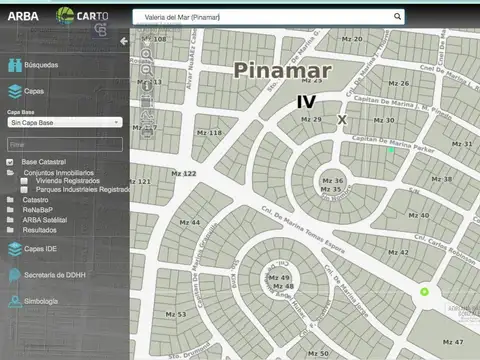The height and width of the screenshot is (360, 480).
Task: Click the ARBA logo
Action: coord(23,16)
